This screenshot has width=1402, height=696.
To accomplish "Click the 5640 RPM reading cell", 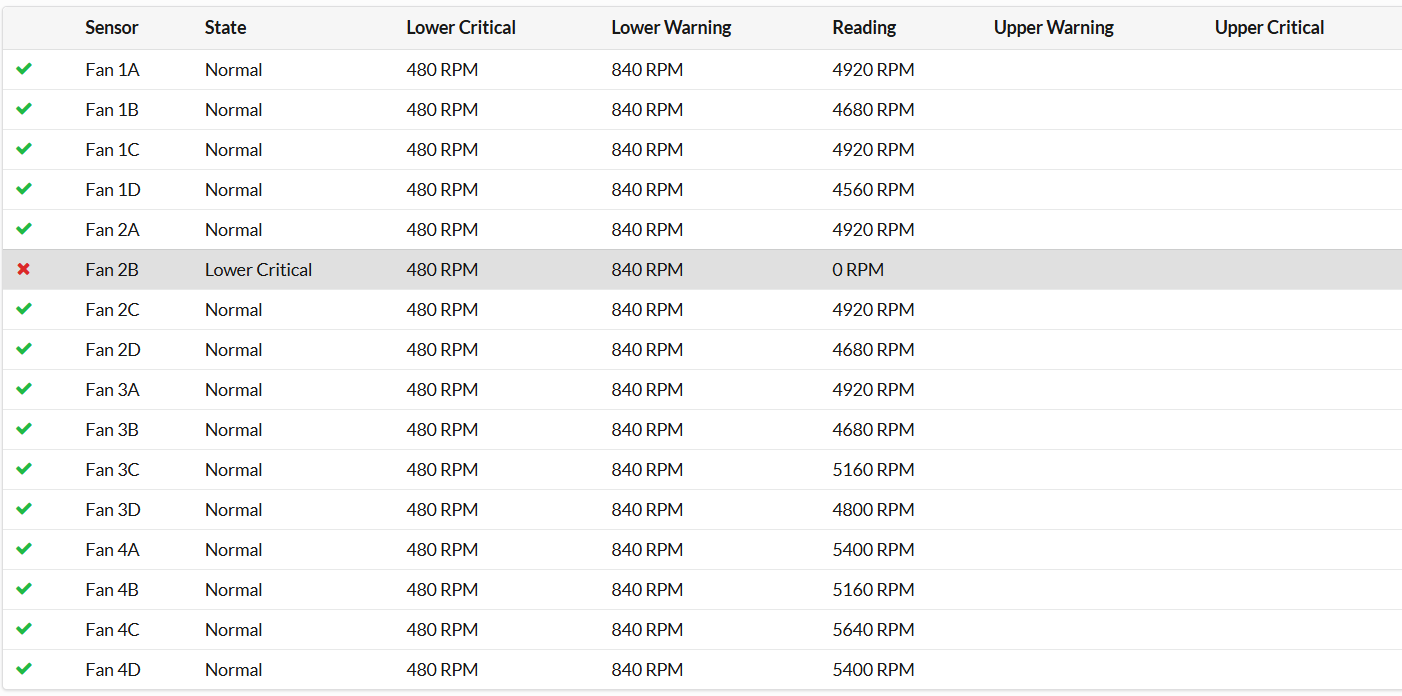I will tap(873, 630).
